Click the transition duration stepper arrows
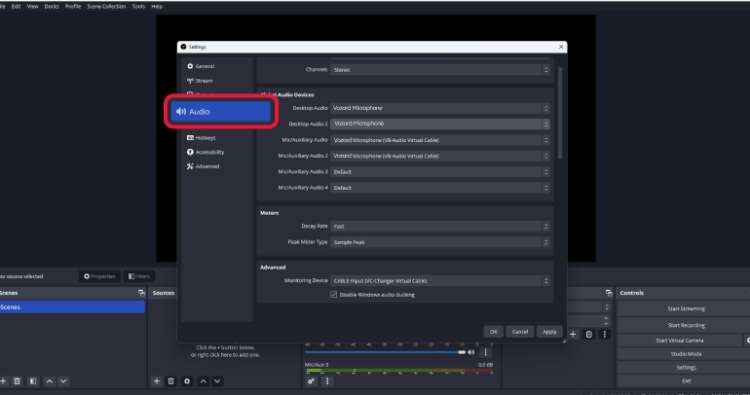This screenshot has width=750, height=395. click(606, 320)
